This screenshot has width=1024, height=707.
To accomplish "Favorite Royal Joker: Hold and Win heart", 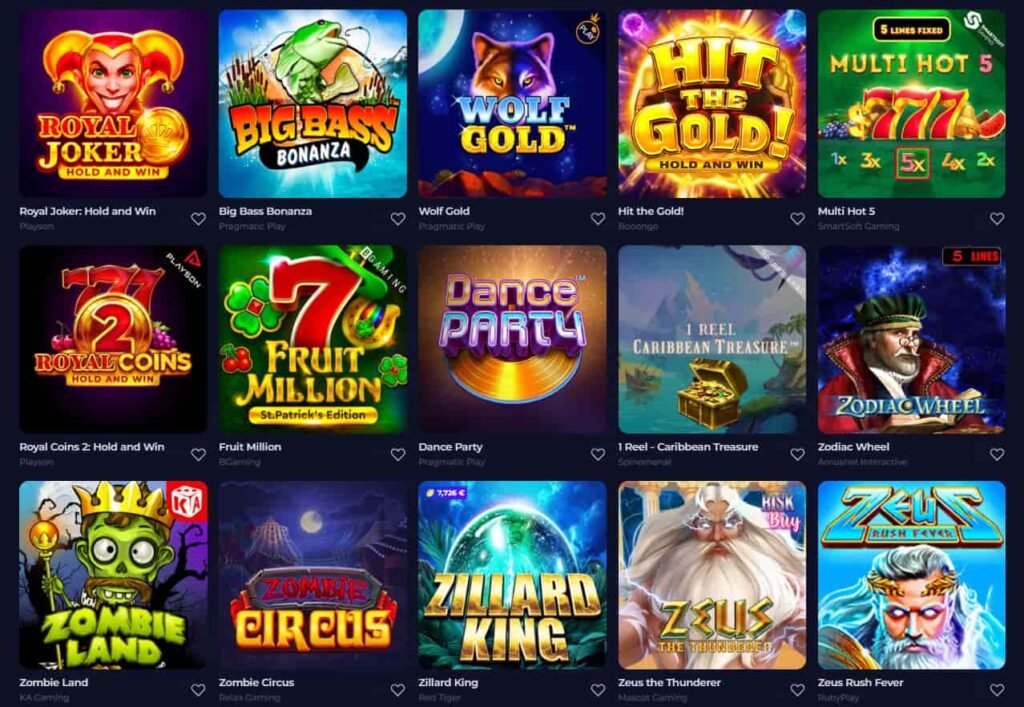I will (199, 219).
